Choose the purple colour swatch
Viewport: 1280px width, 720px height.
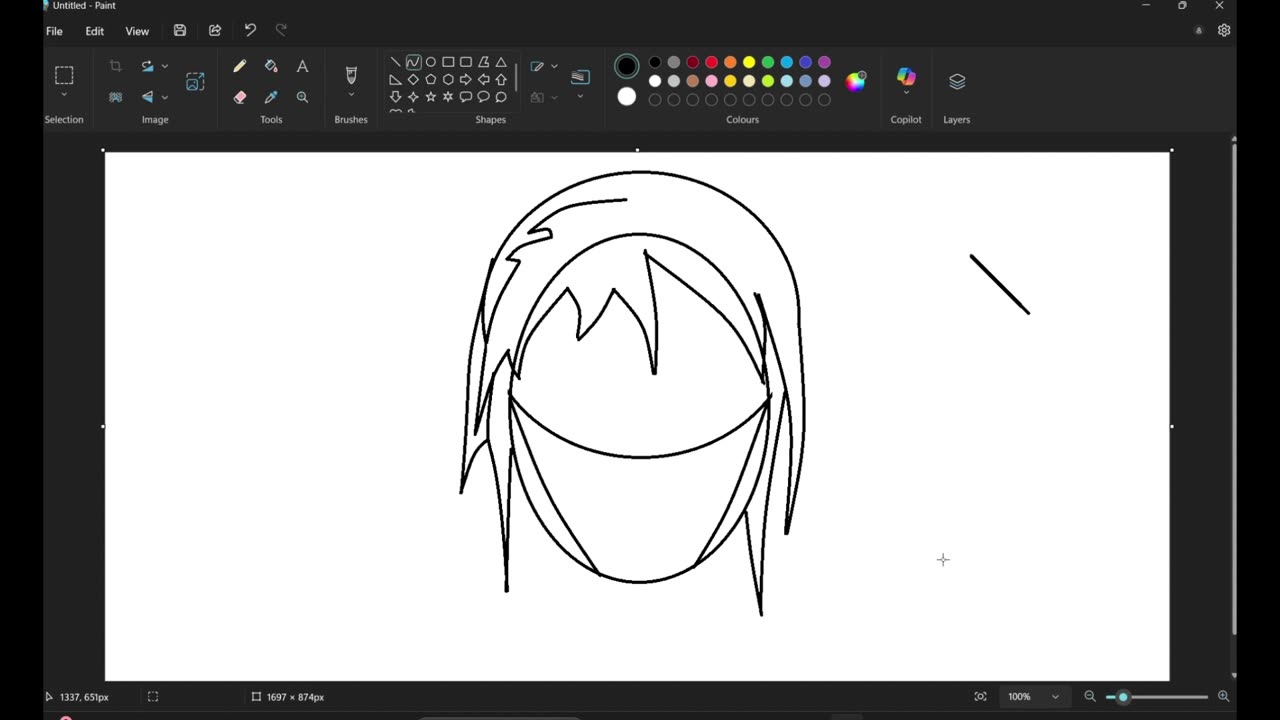(x=825, y=62)
